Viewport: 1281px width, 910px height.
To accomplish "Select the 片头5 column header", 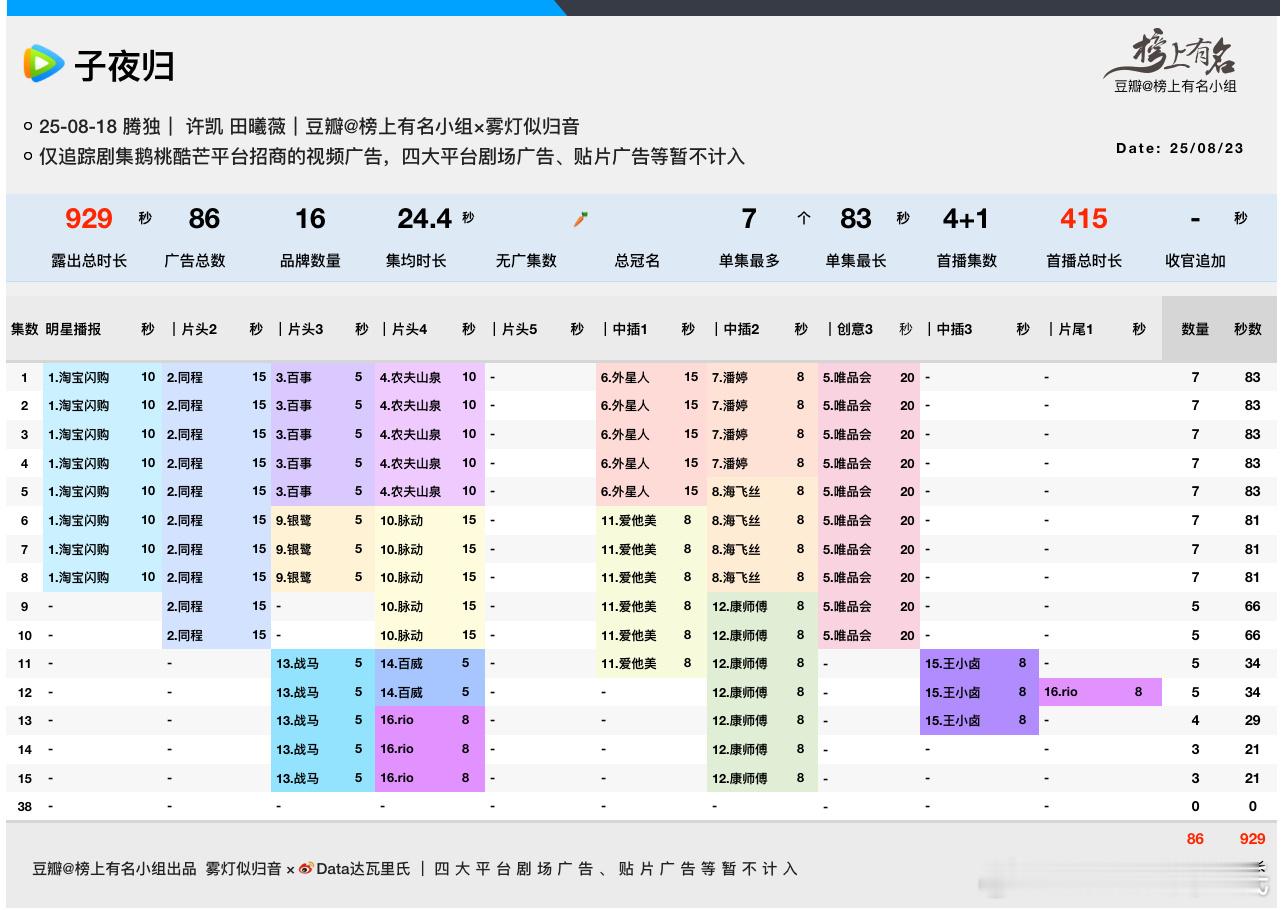I will pos(519,329).
